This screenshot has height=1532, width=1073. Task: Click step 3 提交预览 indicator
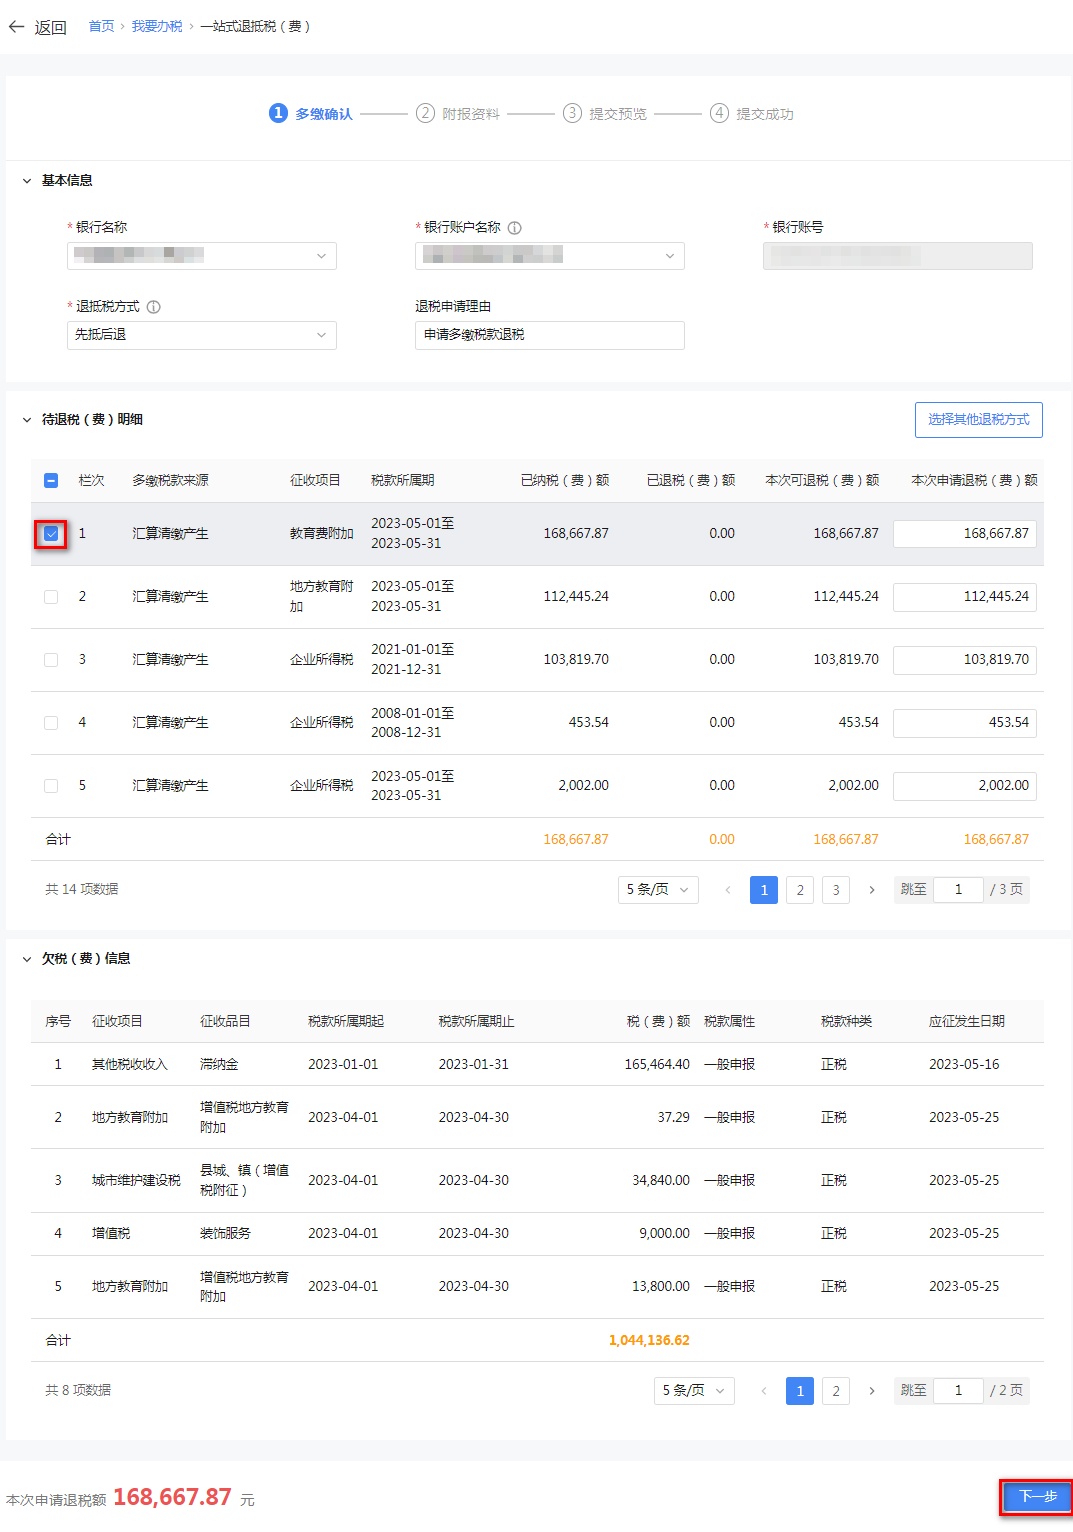(572, 114)
